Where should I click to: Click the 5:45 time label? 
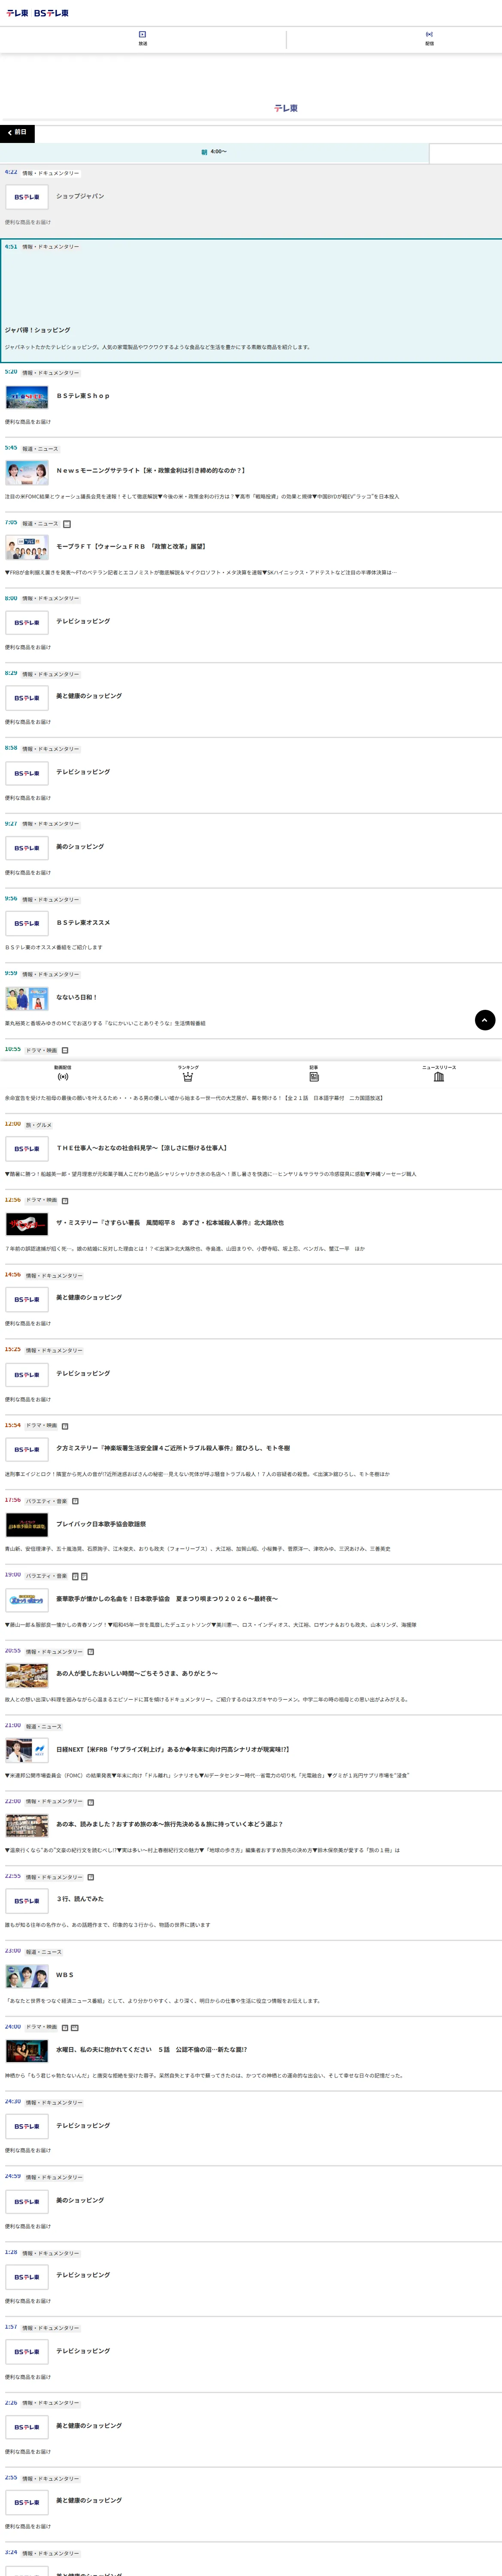[11, 448]
